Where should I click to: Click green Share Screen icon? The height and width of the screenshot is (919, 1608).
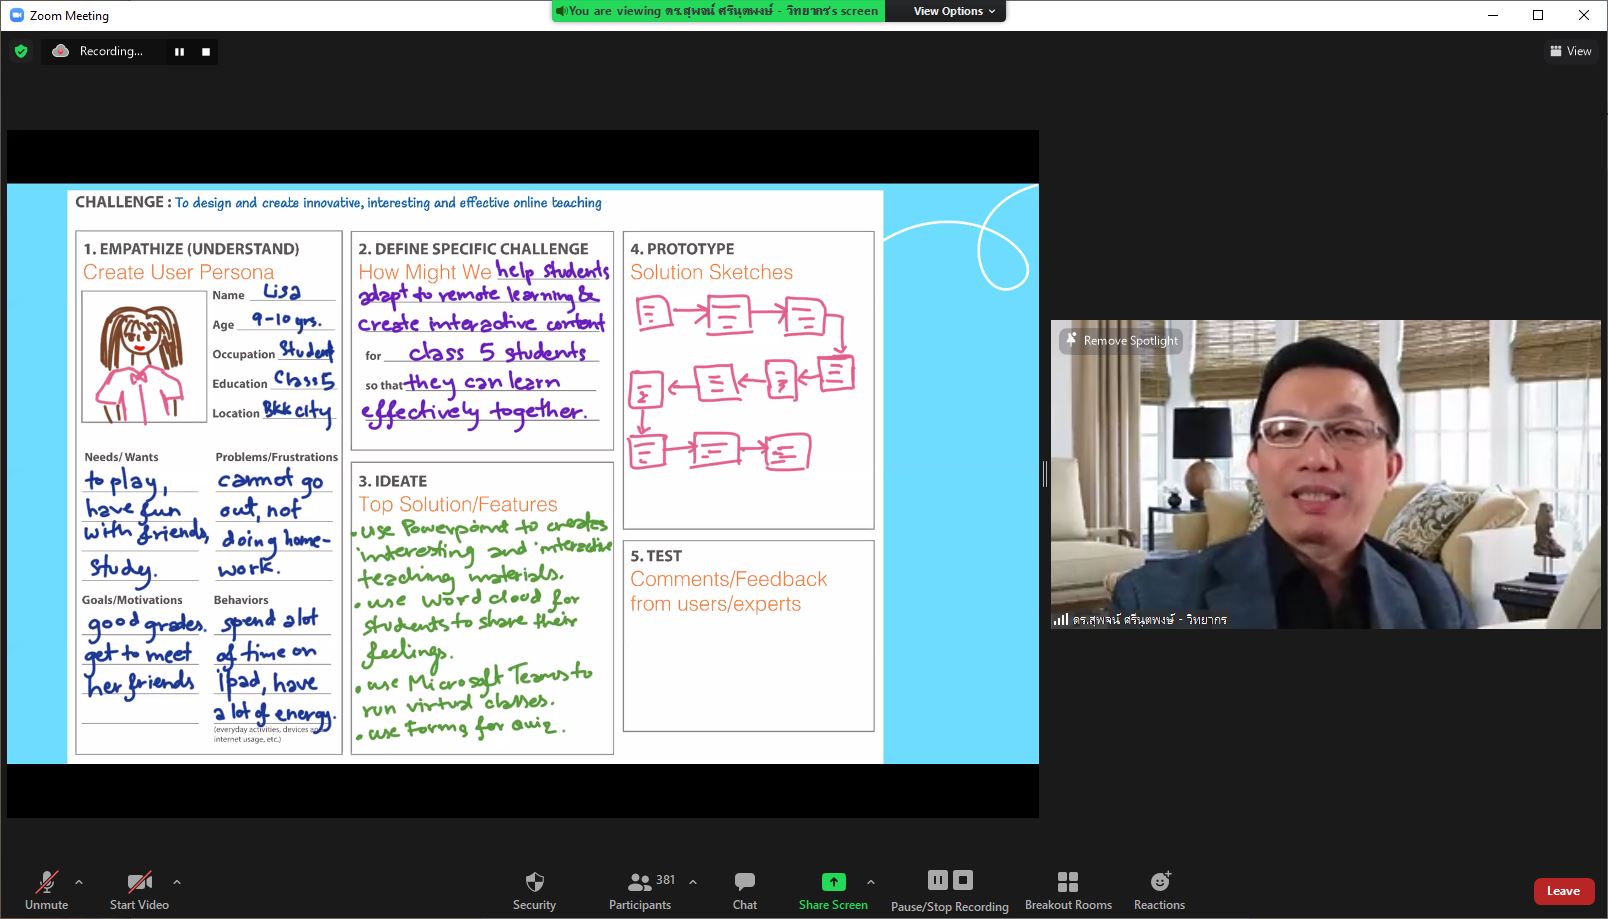(x=834, y=881)
